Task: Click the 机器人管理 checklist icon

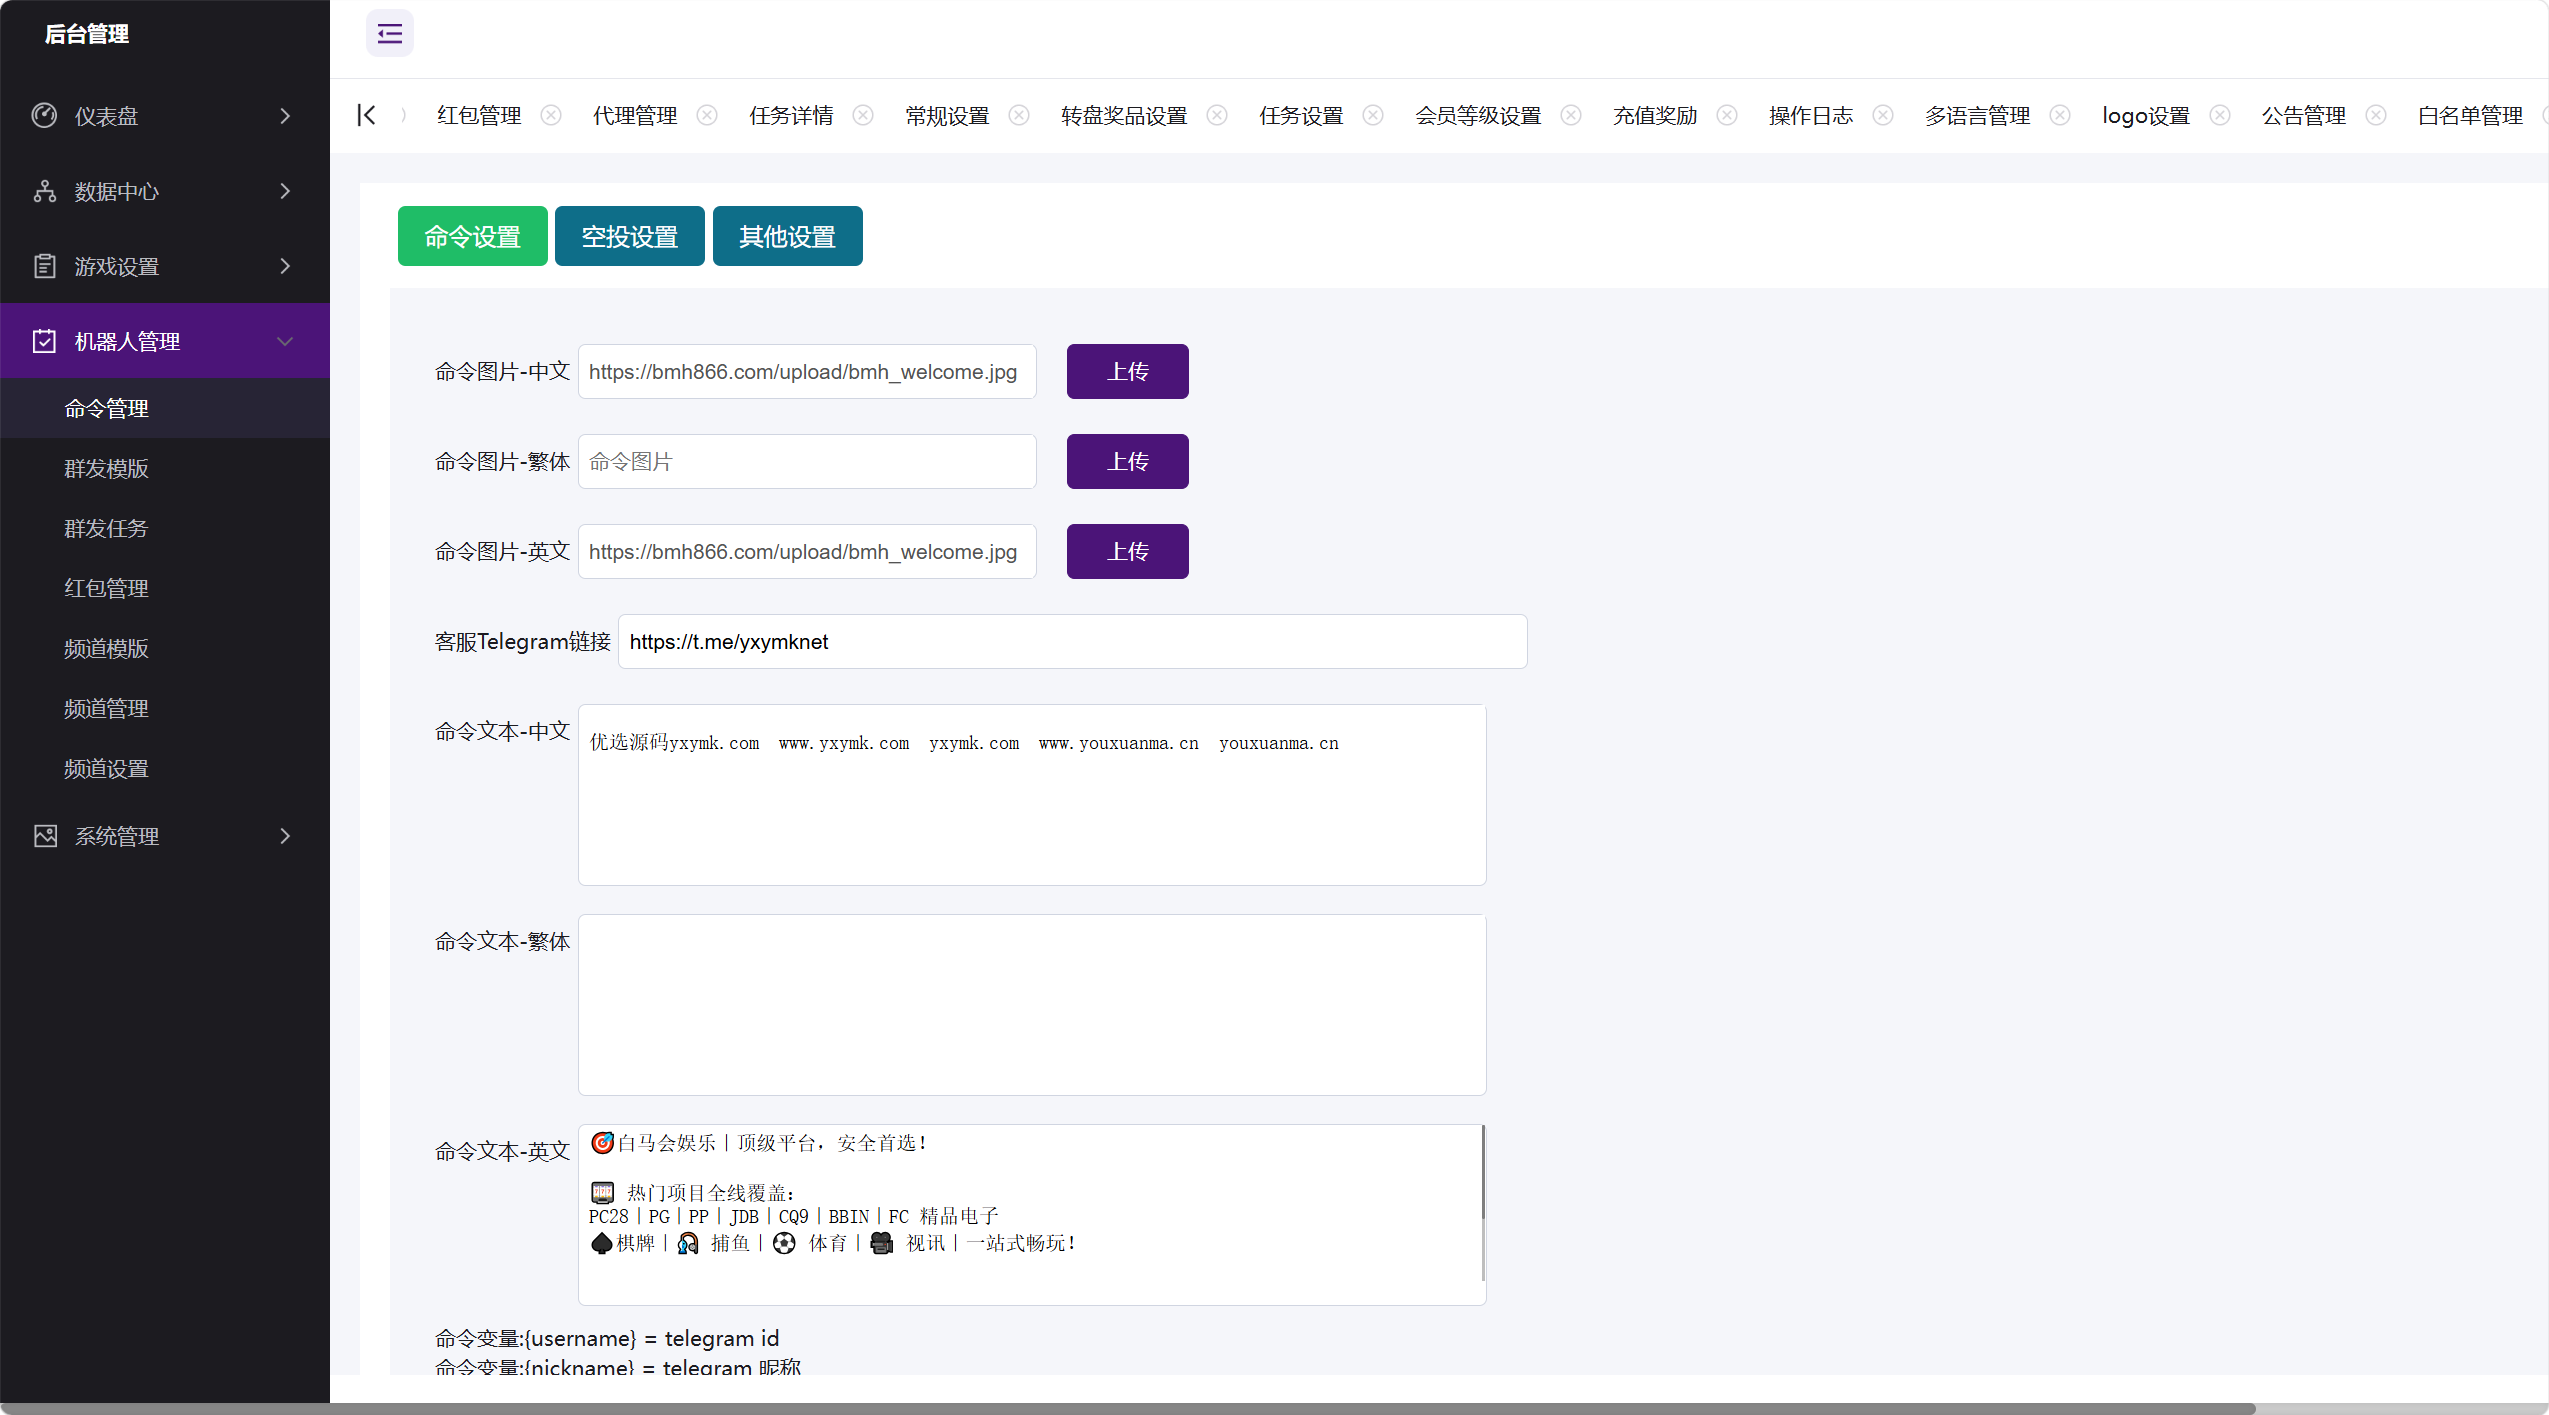Action: (44, 341)
